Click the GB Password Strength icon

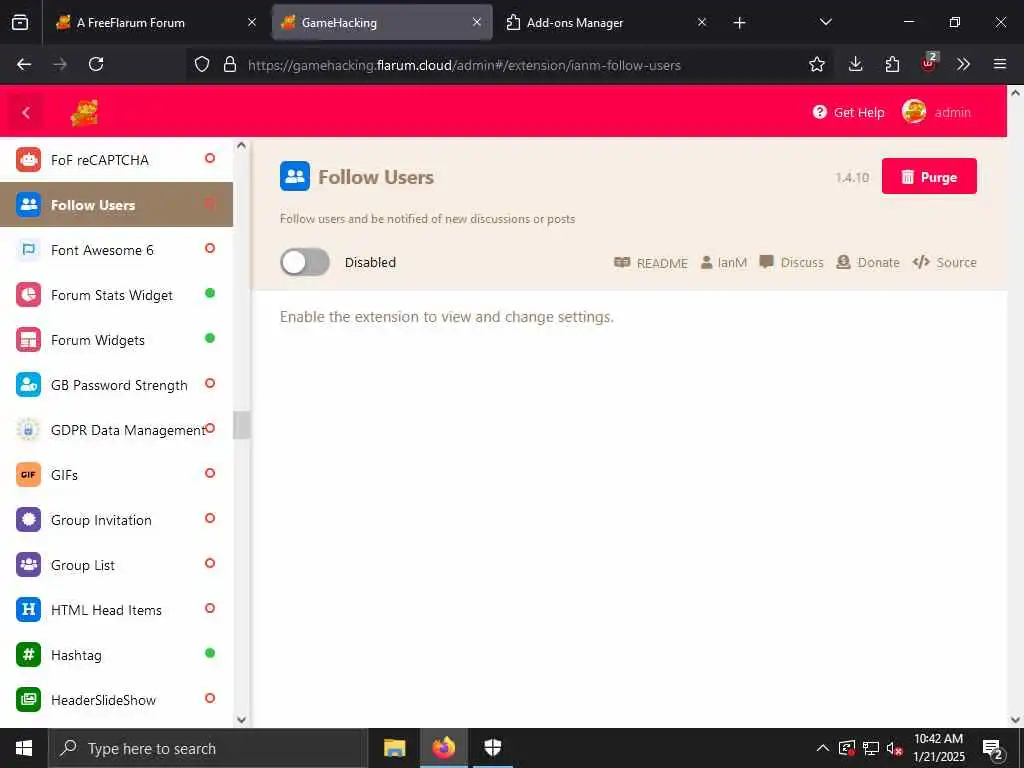pos(28,385)
